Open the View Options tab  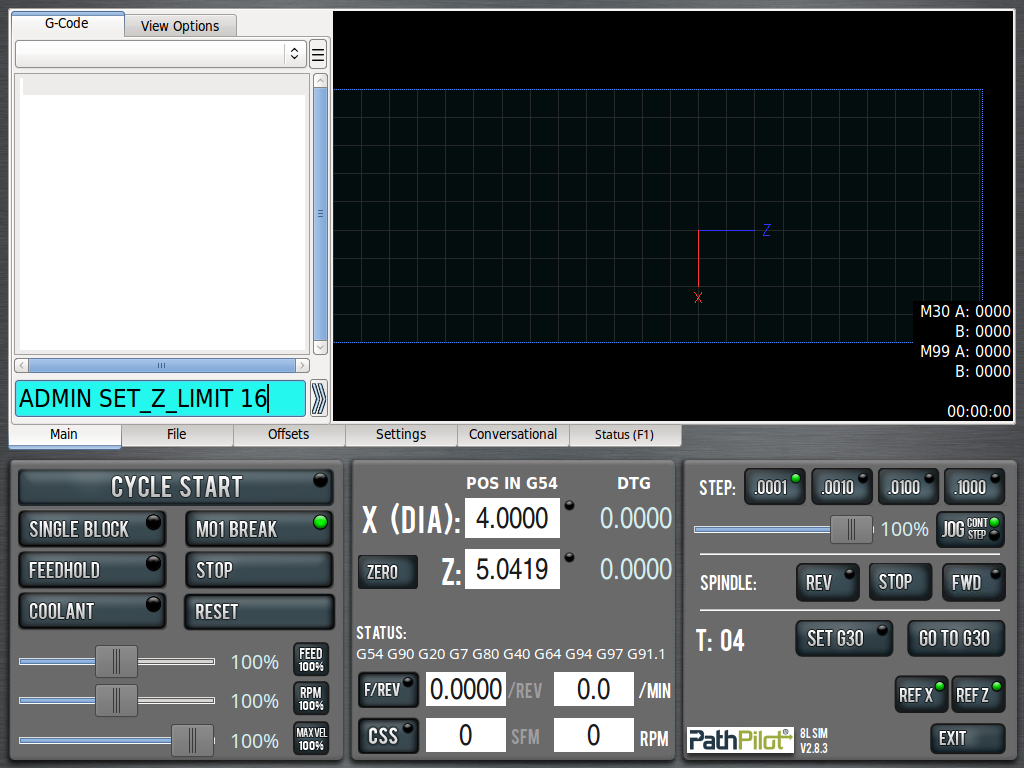click(x=180, y=26)
